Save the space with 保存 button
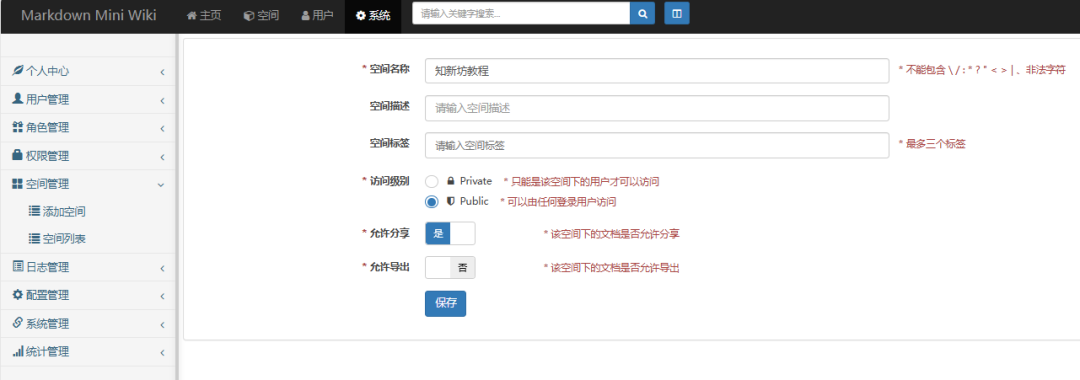1080x380 pixels. tap(445, 304)
